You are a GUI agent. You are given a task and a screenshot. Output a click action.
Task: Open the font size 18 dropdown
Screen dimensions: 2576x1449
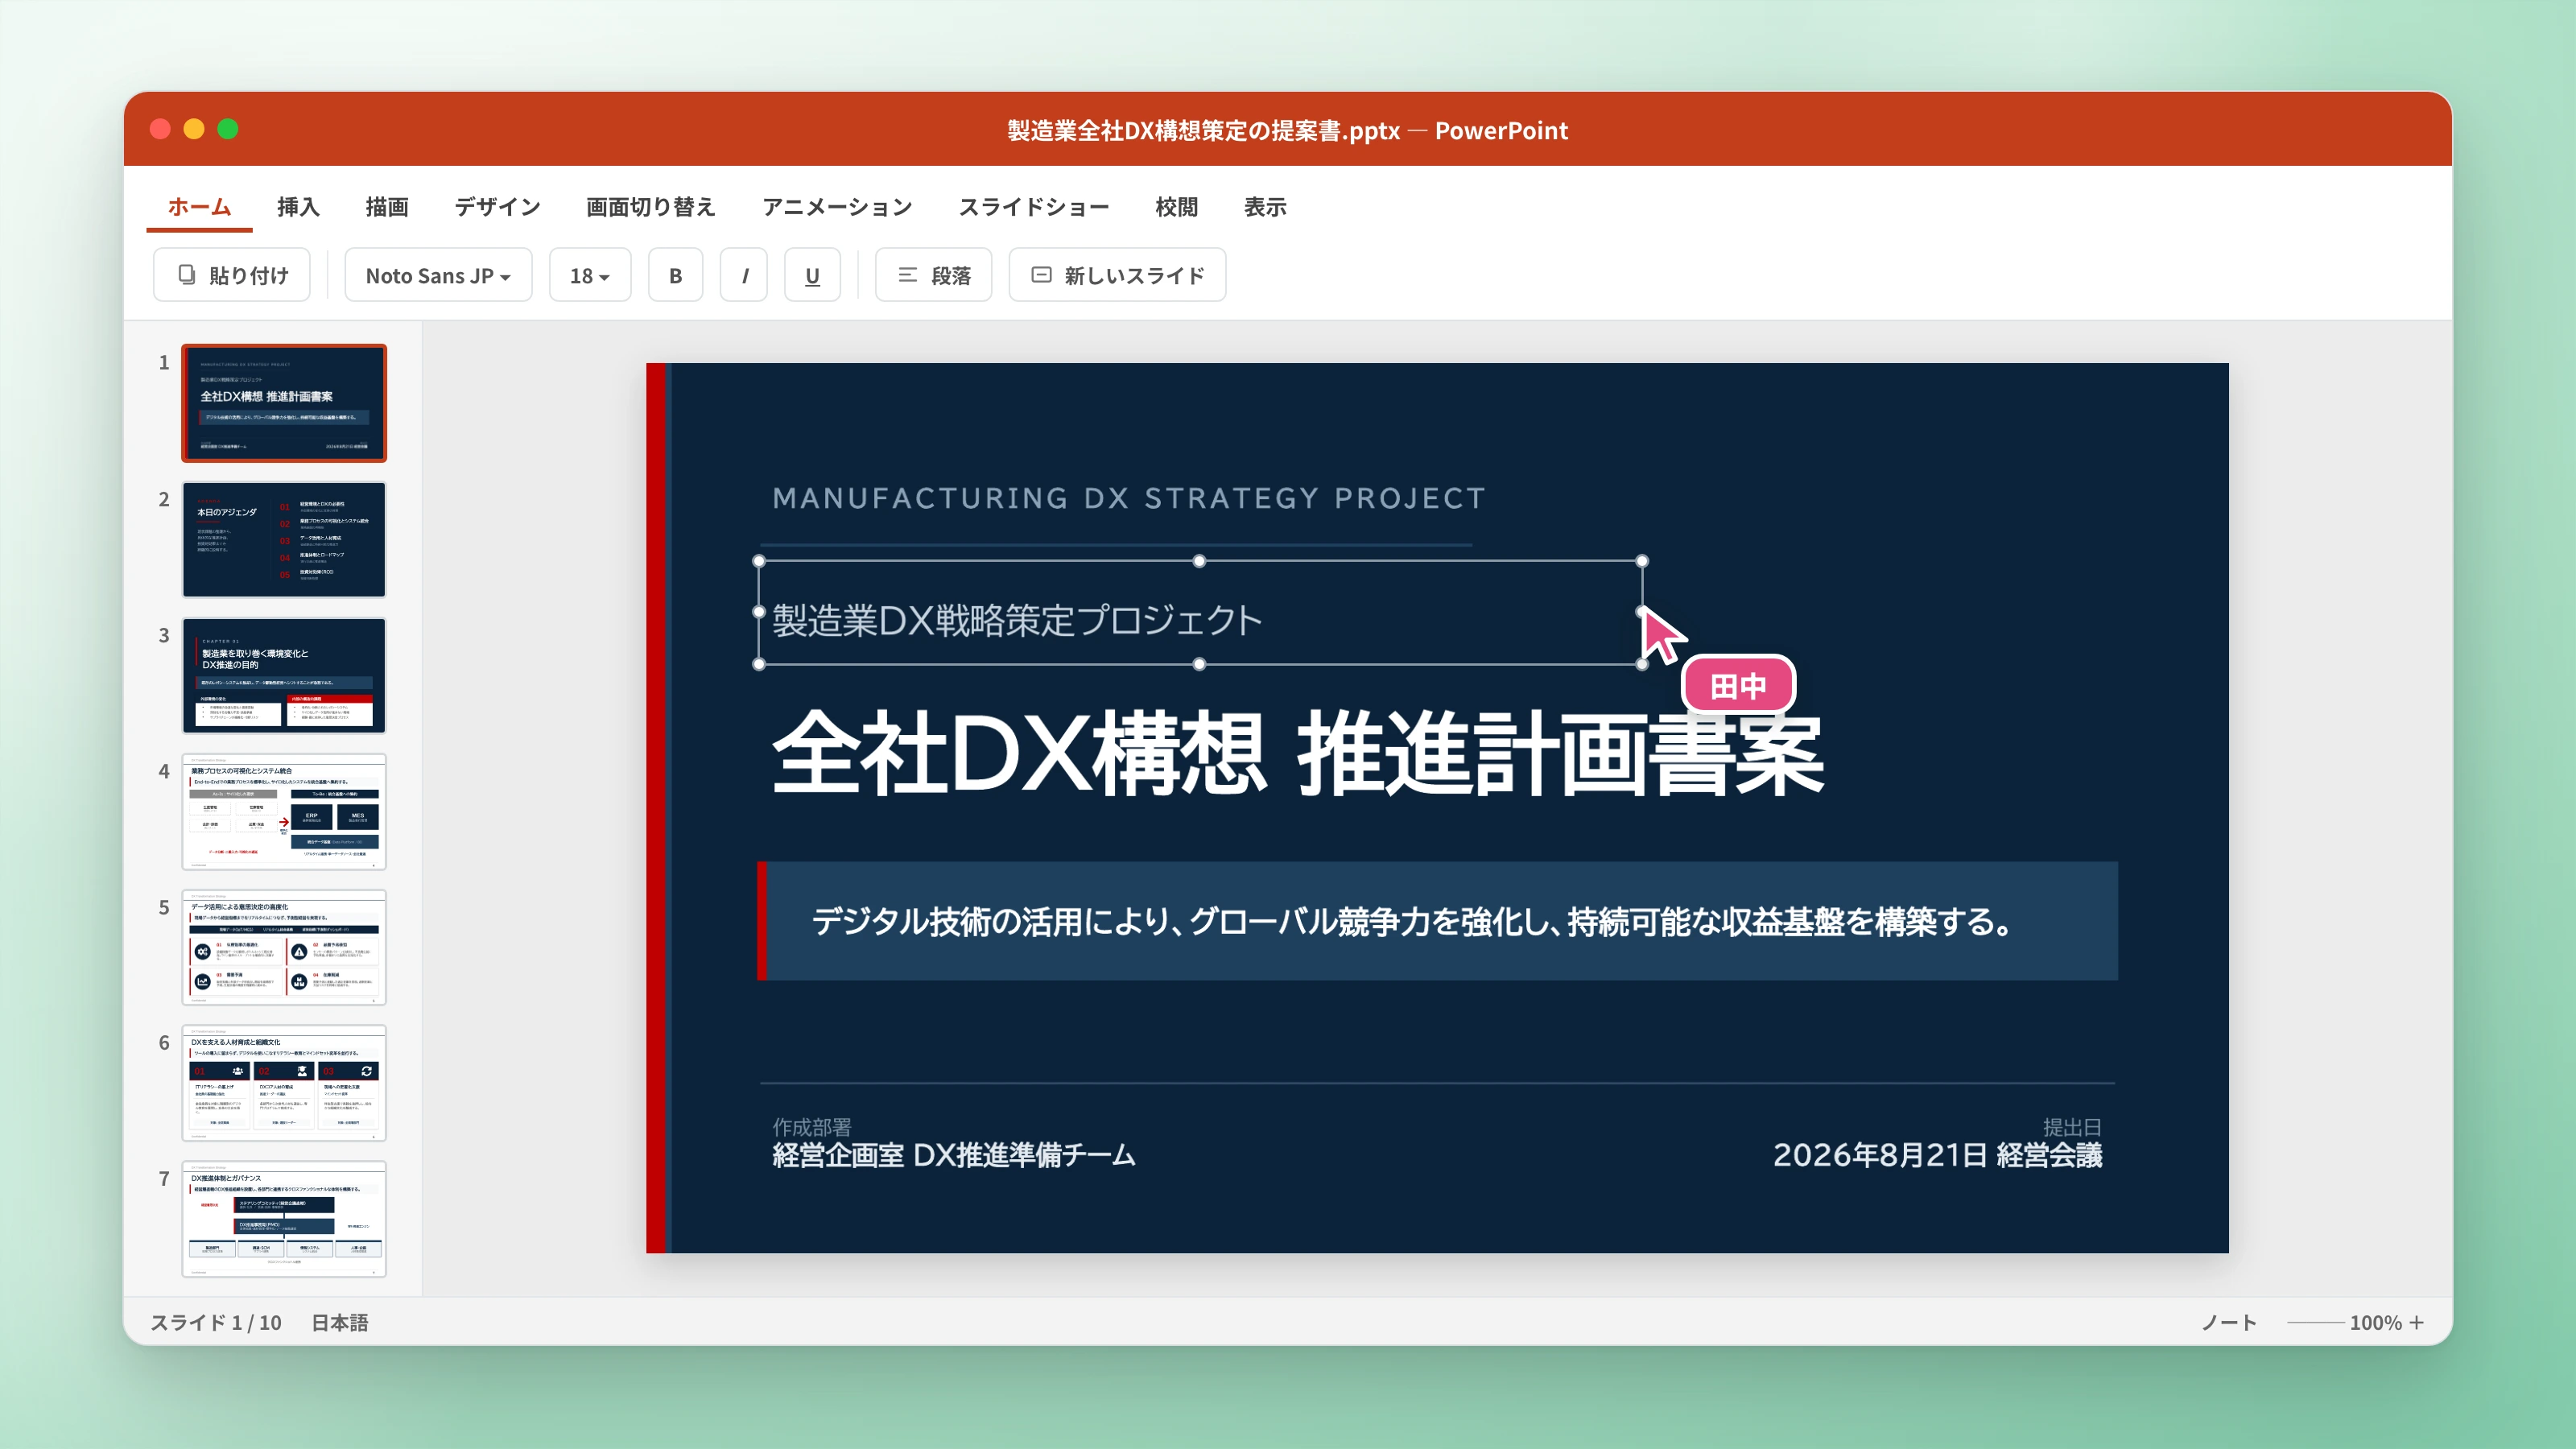coord(590,275)
